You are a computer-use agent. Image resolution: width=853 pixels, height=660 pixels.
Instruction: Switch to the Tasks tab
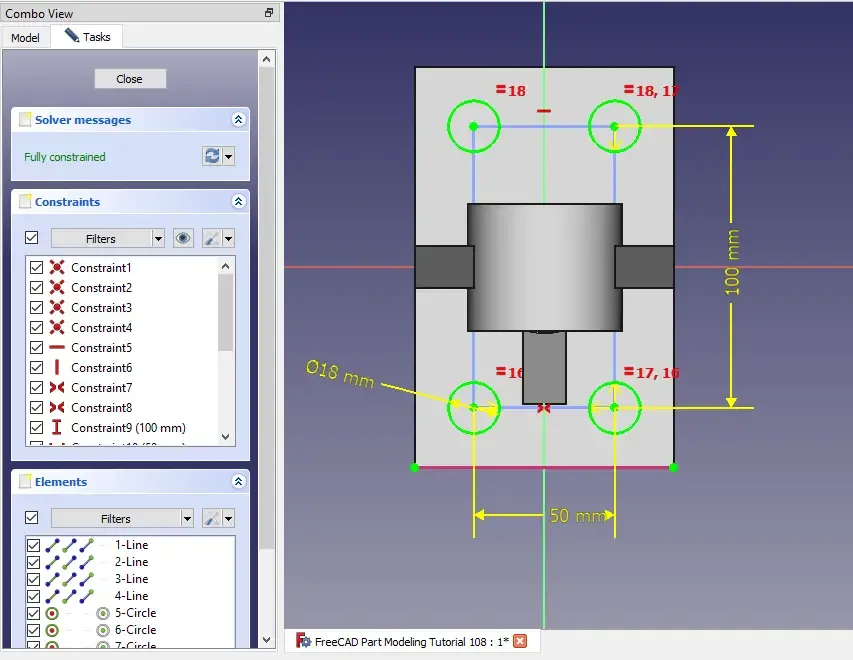[x=87, y=36]
